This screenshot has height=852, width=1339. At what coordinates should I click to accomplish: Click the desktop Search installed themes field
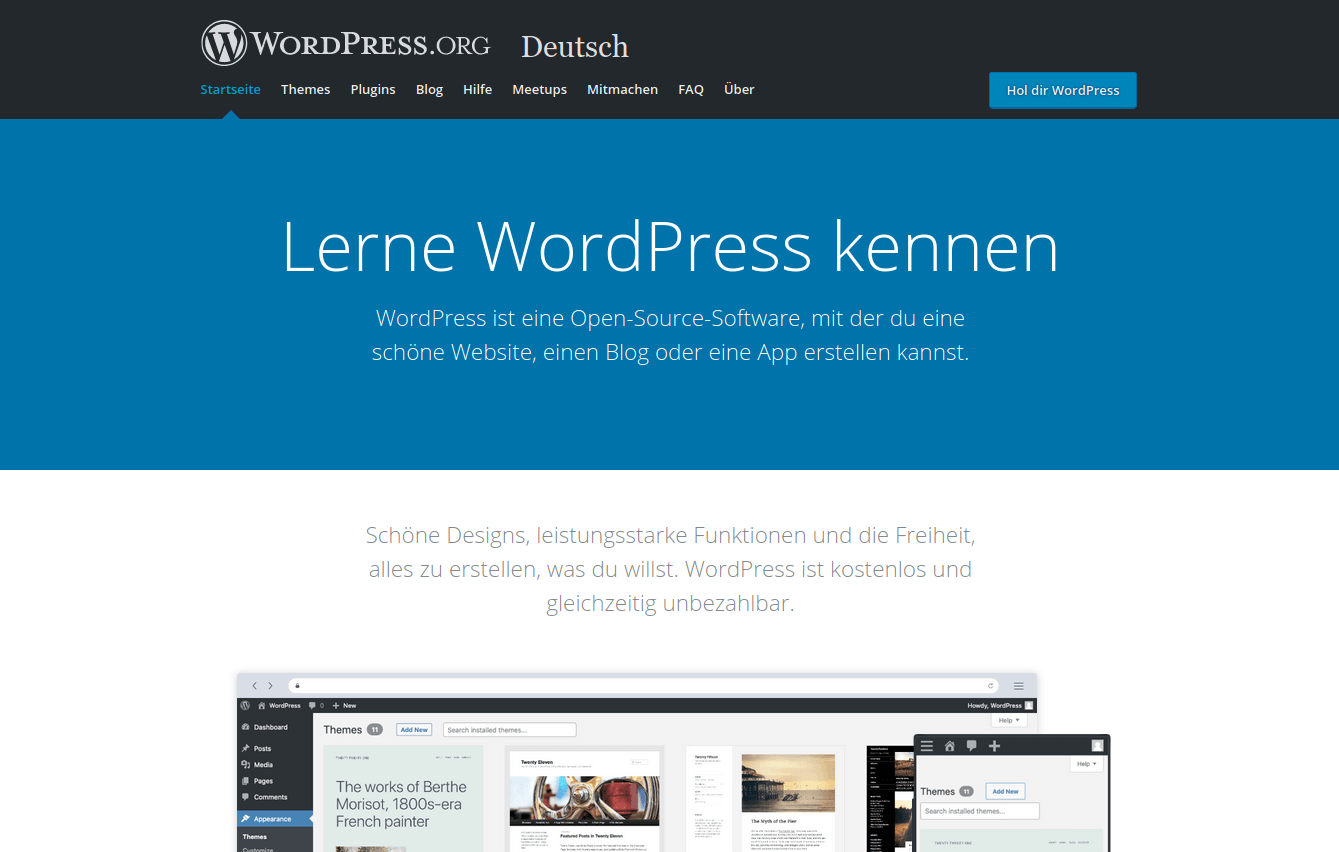[510, 730]
